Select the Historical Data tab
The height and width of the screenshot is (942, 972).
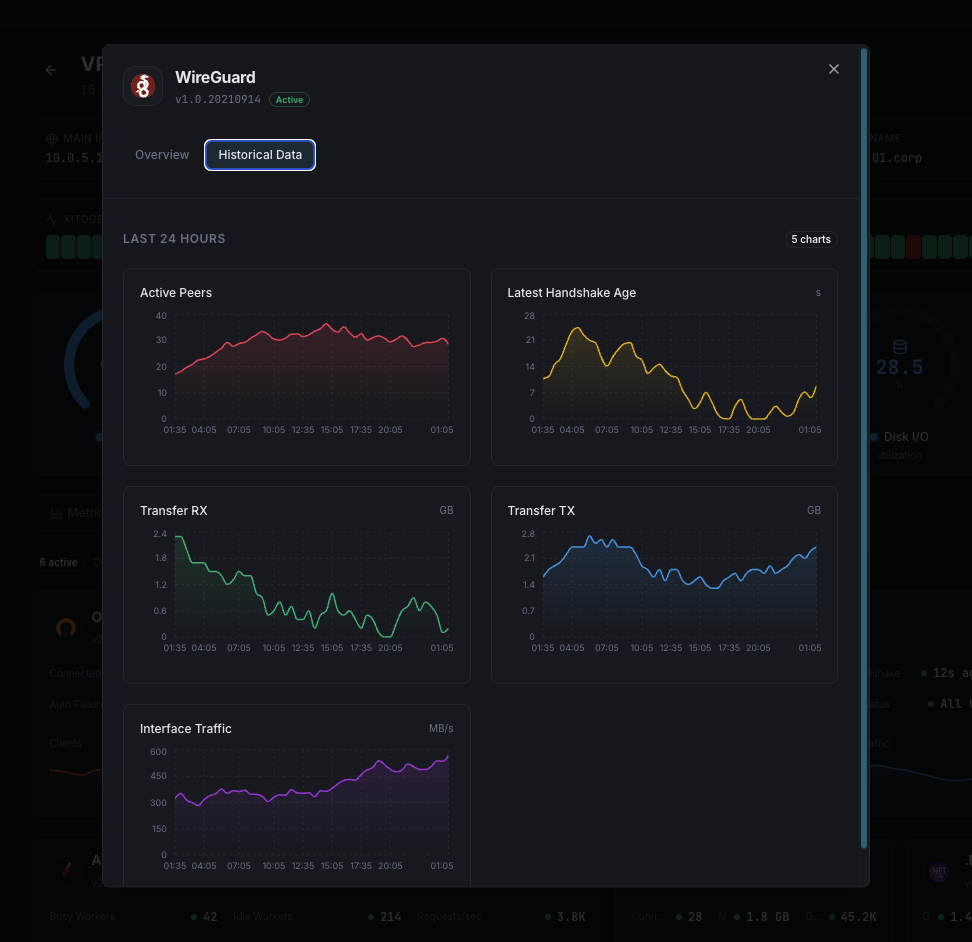[x=260, y=155]
